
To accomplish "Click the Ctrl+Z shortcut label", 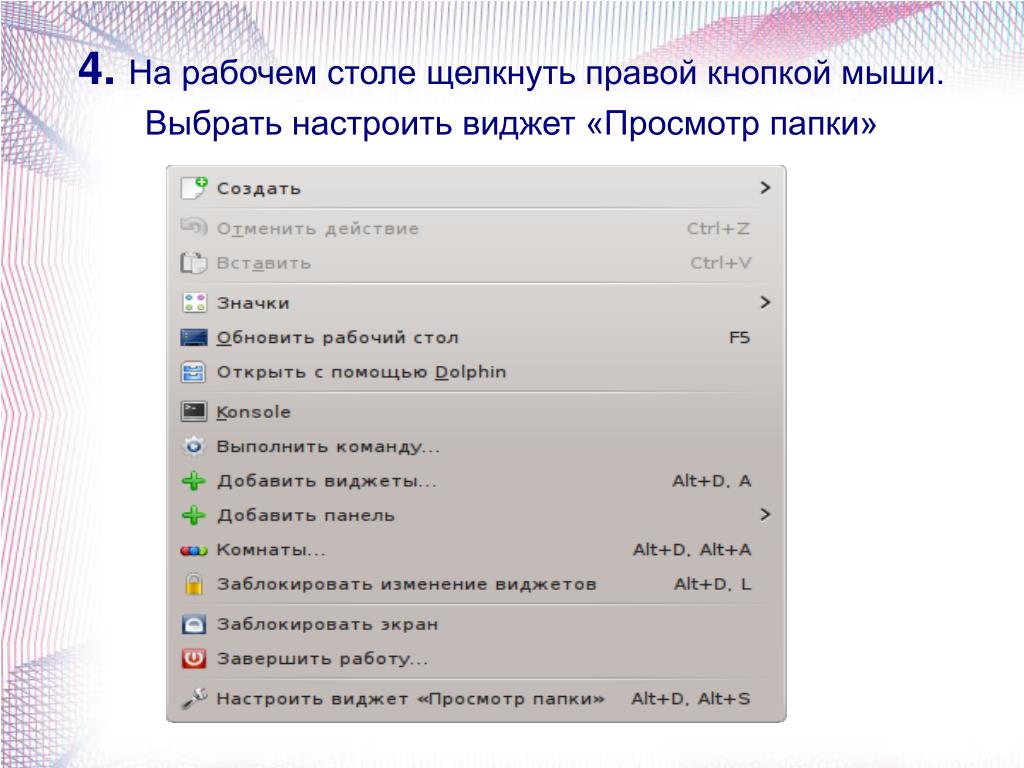I will tap(718, 229).
